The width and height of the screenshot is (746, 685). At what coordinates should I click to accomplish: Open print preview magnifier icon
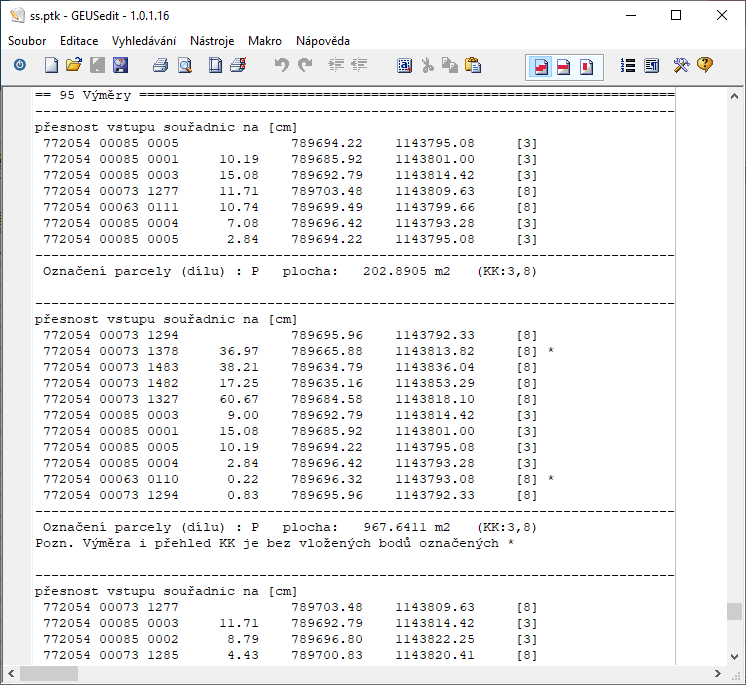tap(184, 66)
